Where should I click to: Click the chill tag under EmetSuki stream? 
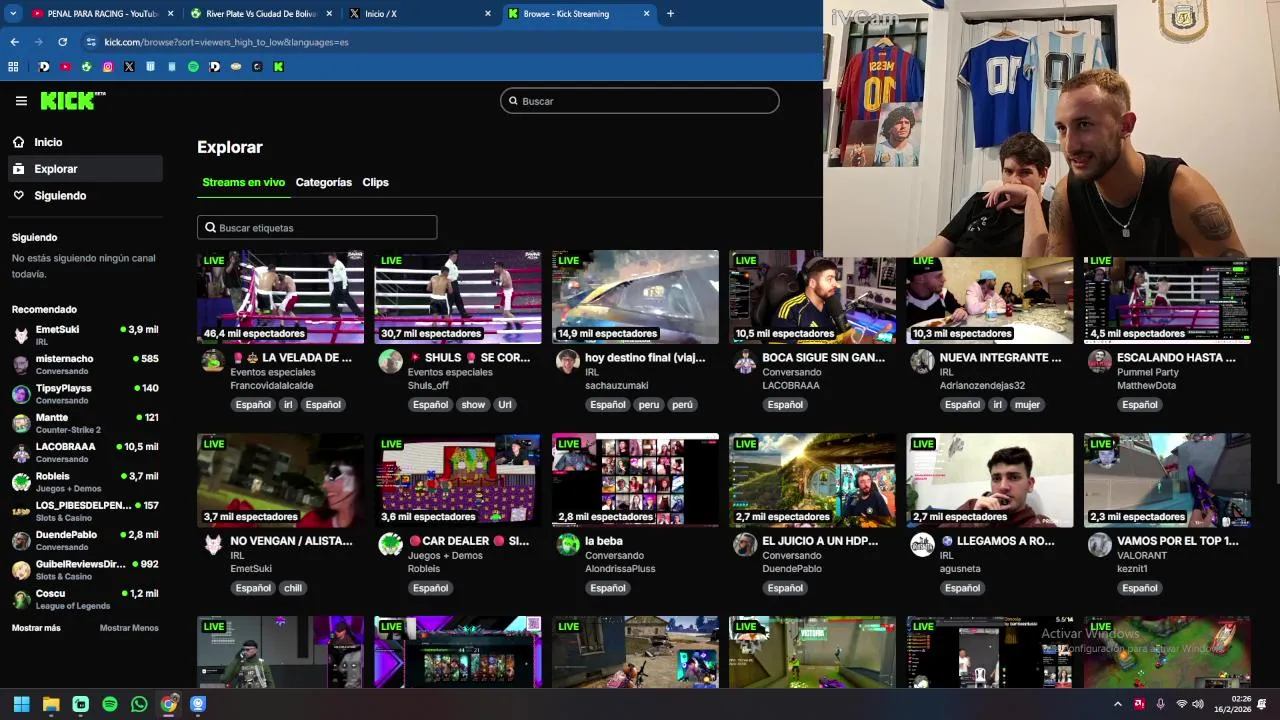(x=292, y=588)
